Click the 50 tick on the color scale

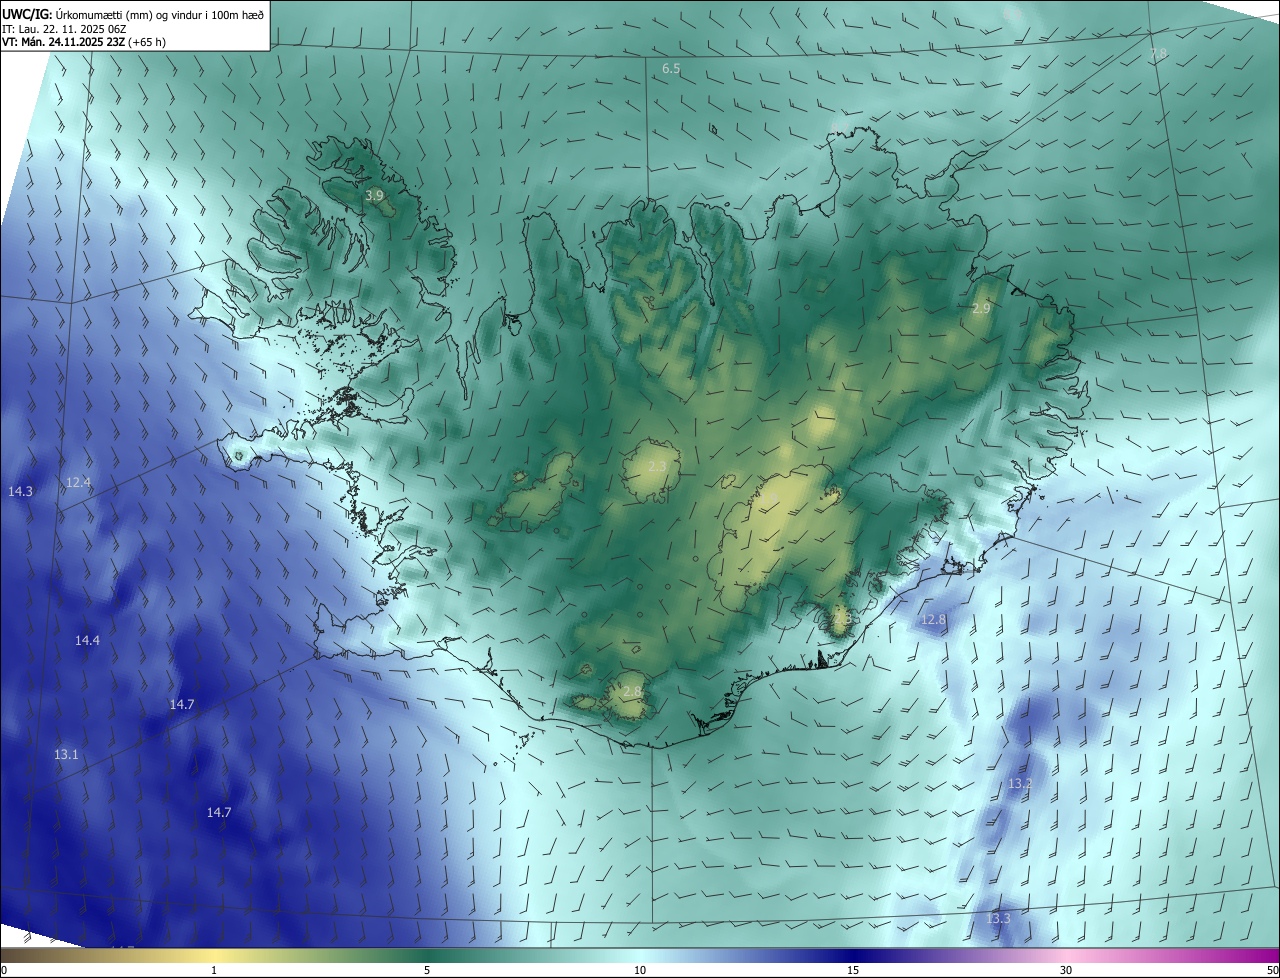pyautogui.click(x=1272, y=970)
